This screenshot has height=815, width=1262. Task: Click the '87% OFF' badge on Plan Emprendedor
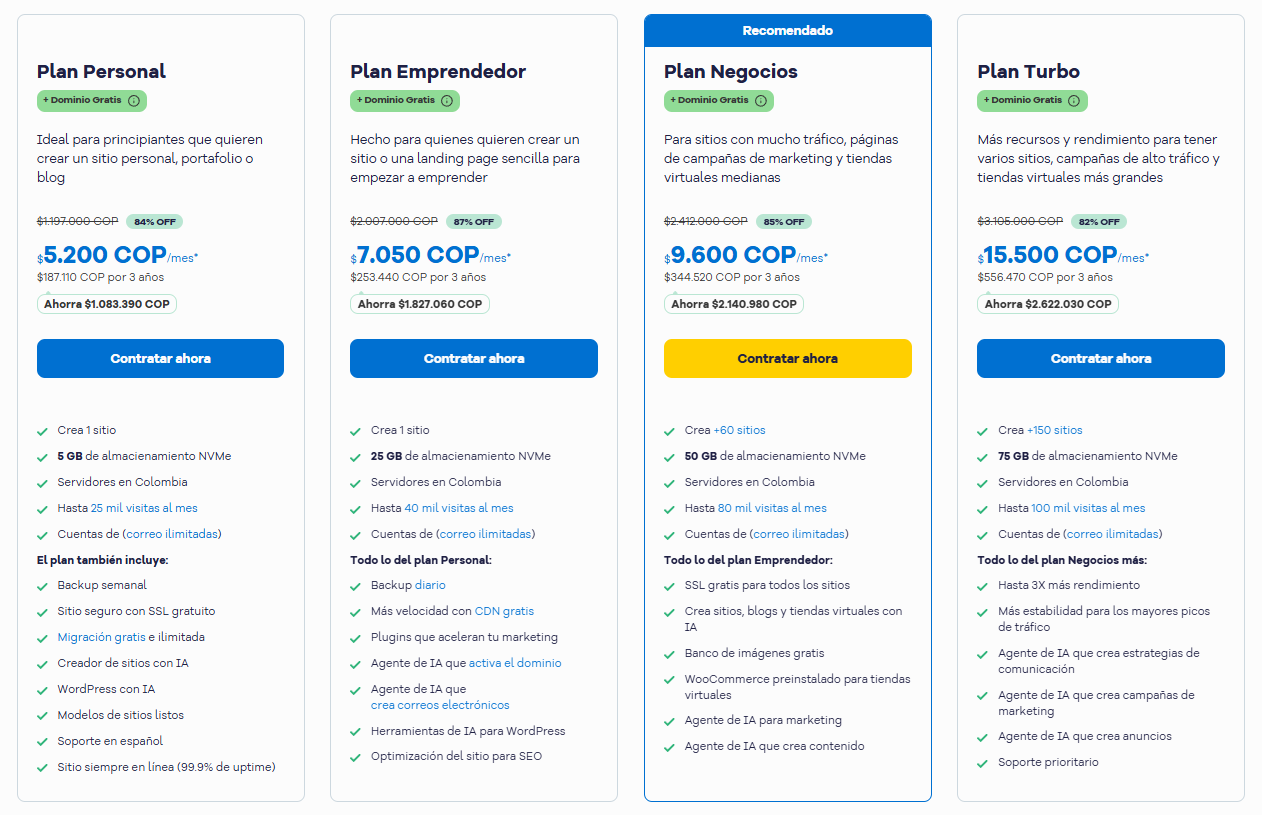point(473,221)
